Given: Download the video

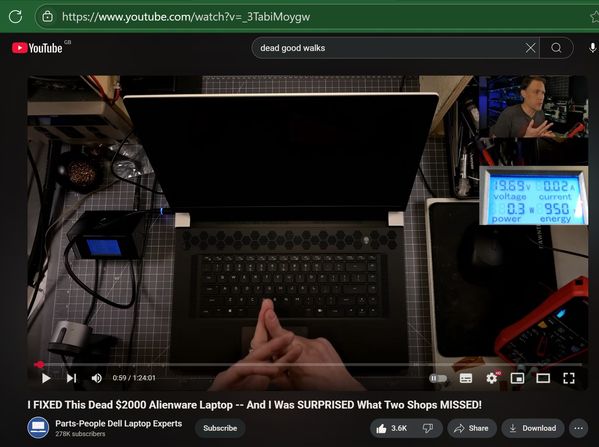Looking at the screenshot, I should click(533, 428).
